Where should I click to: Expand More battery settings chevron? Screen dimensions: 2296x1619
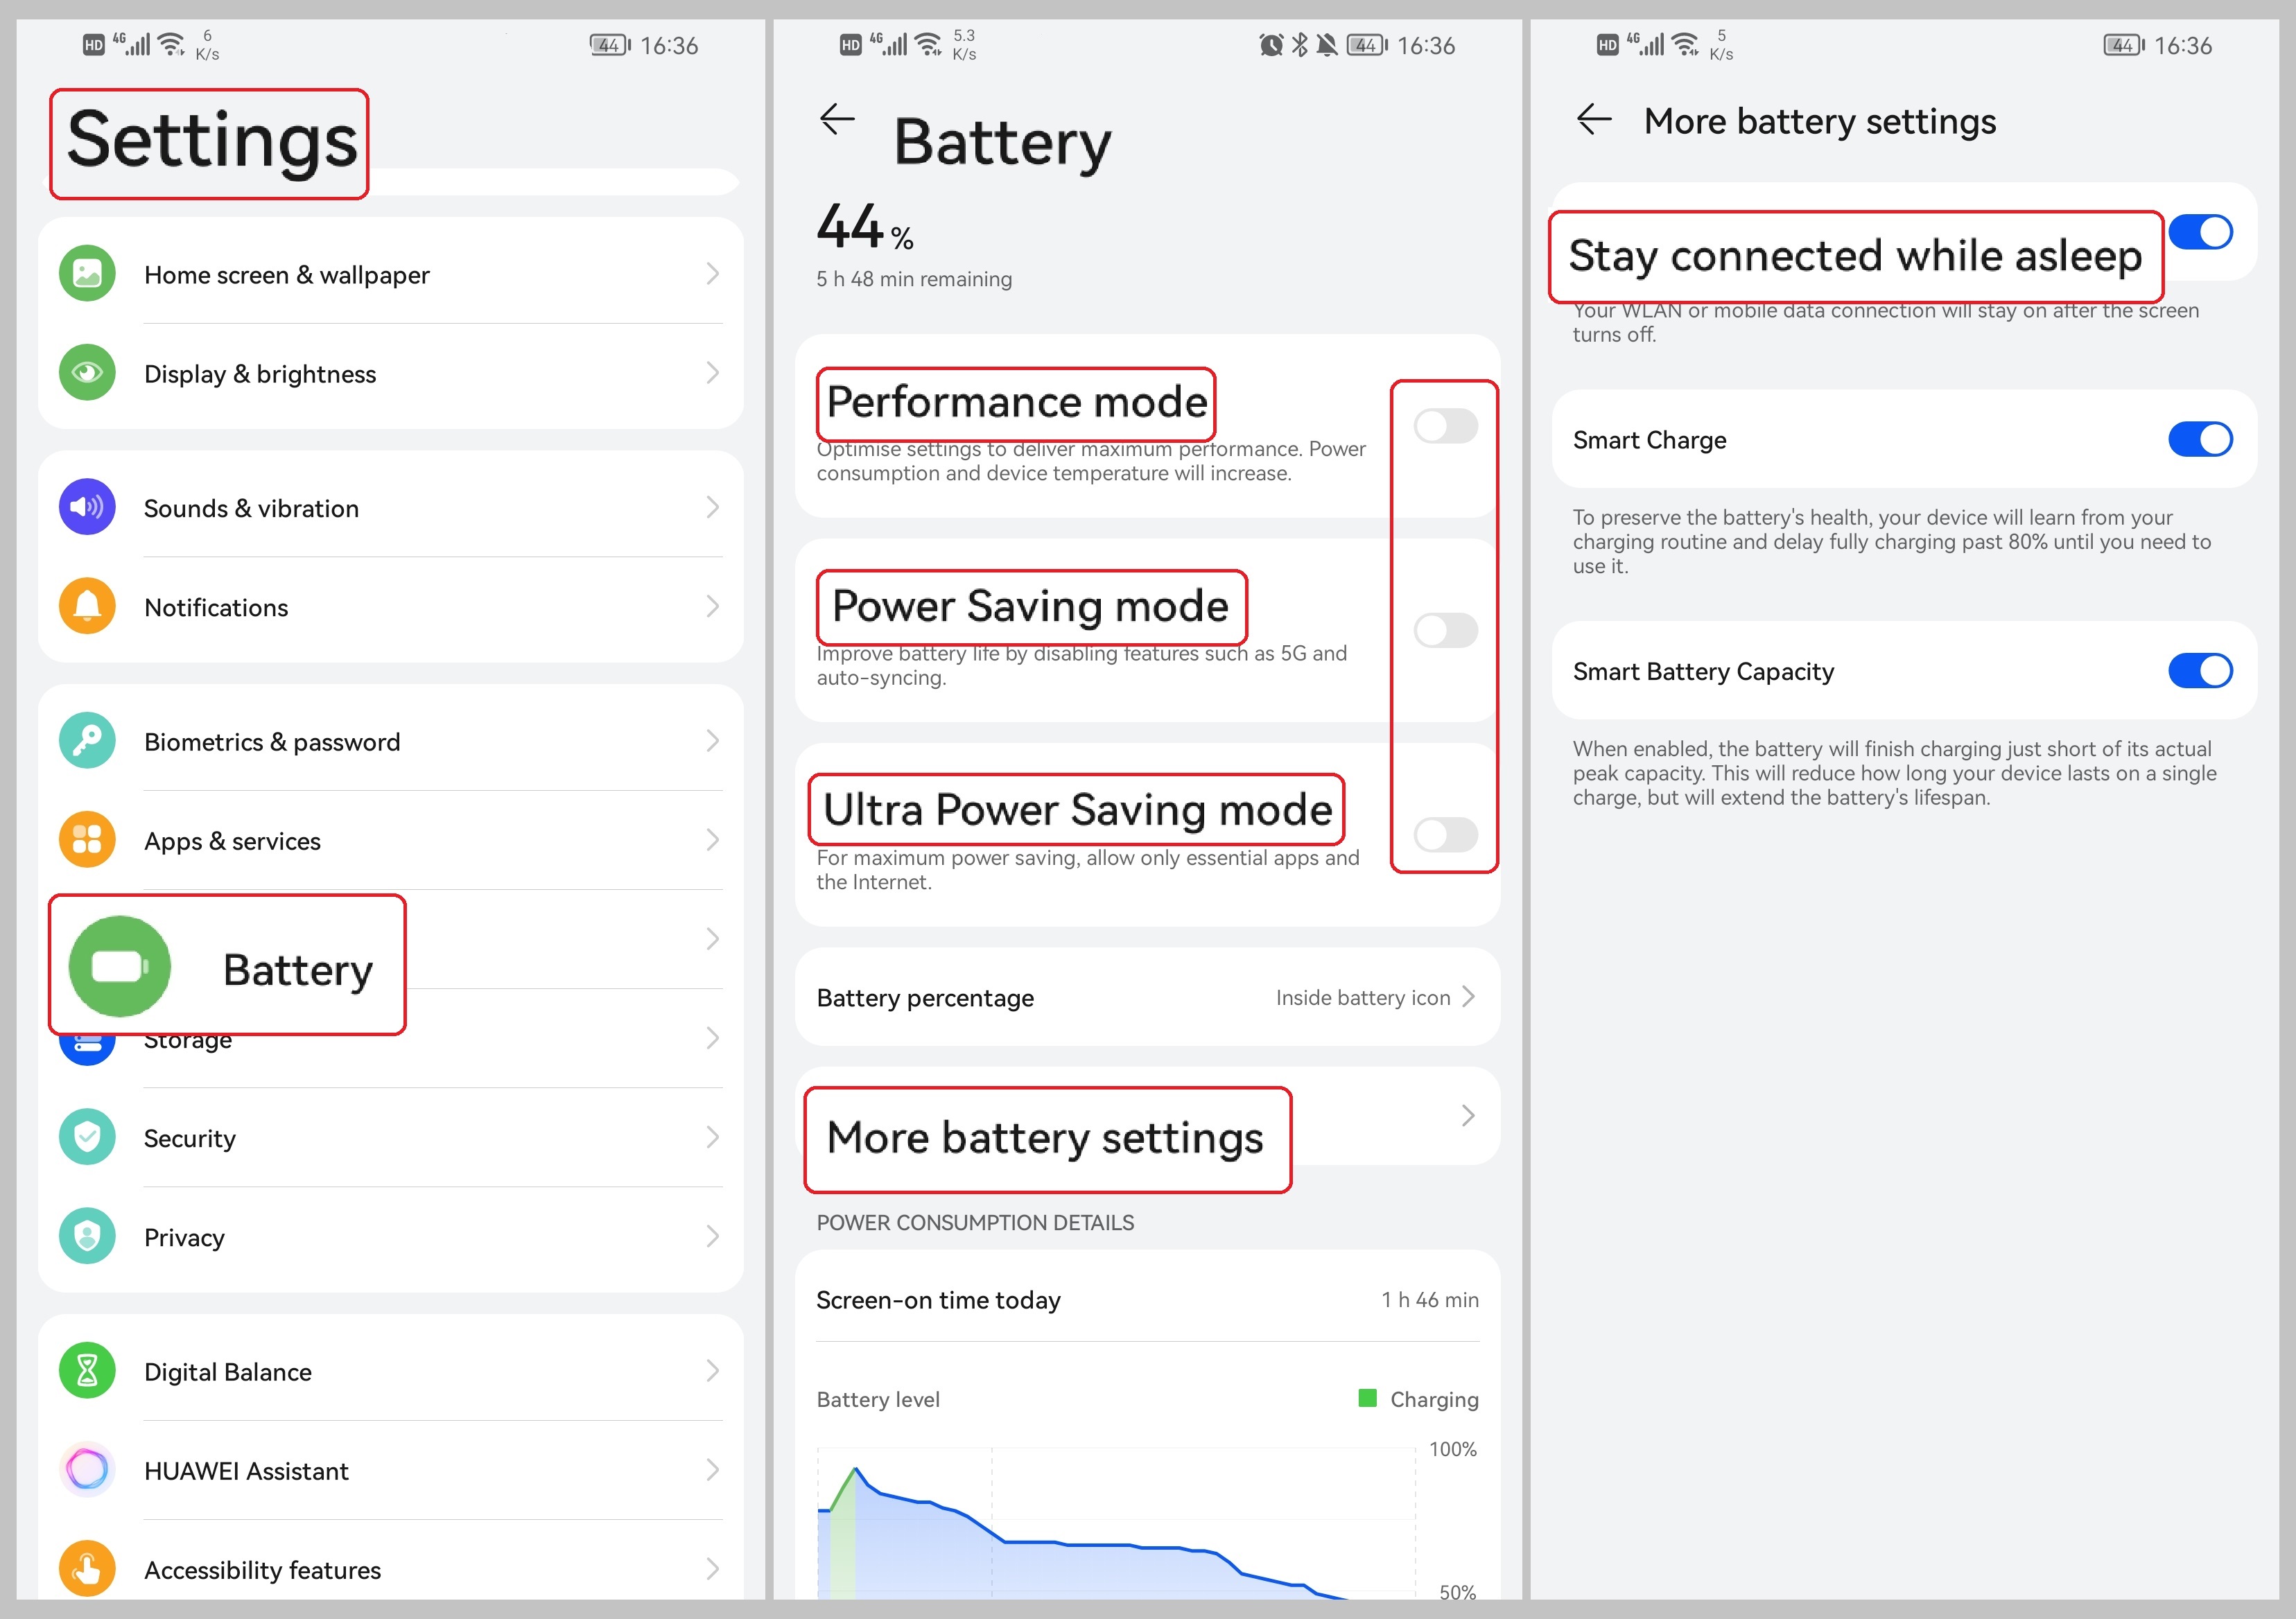pyautogui.click(x=1467, y=1115)
